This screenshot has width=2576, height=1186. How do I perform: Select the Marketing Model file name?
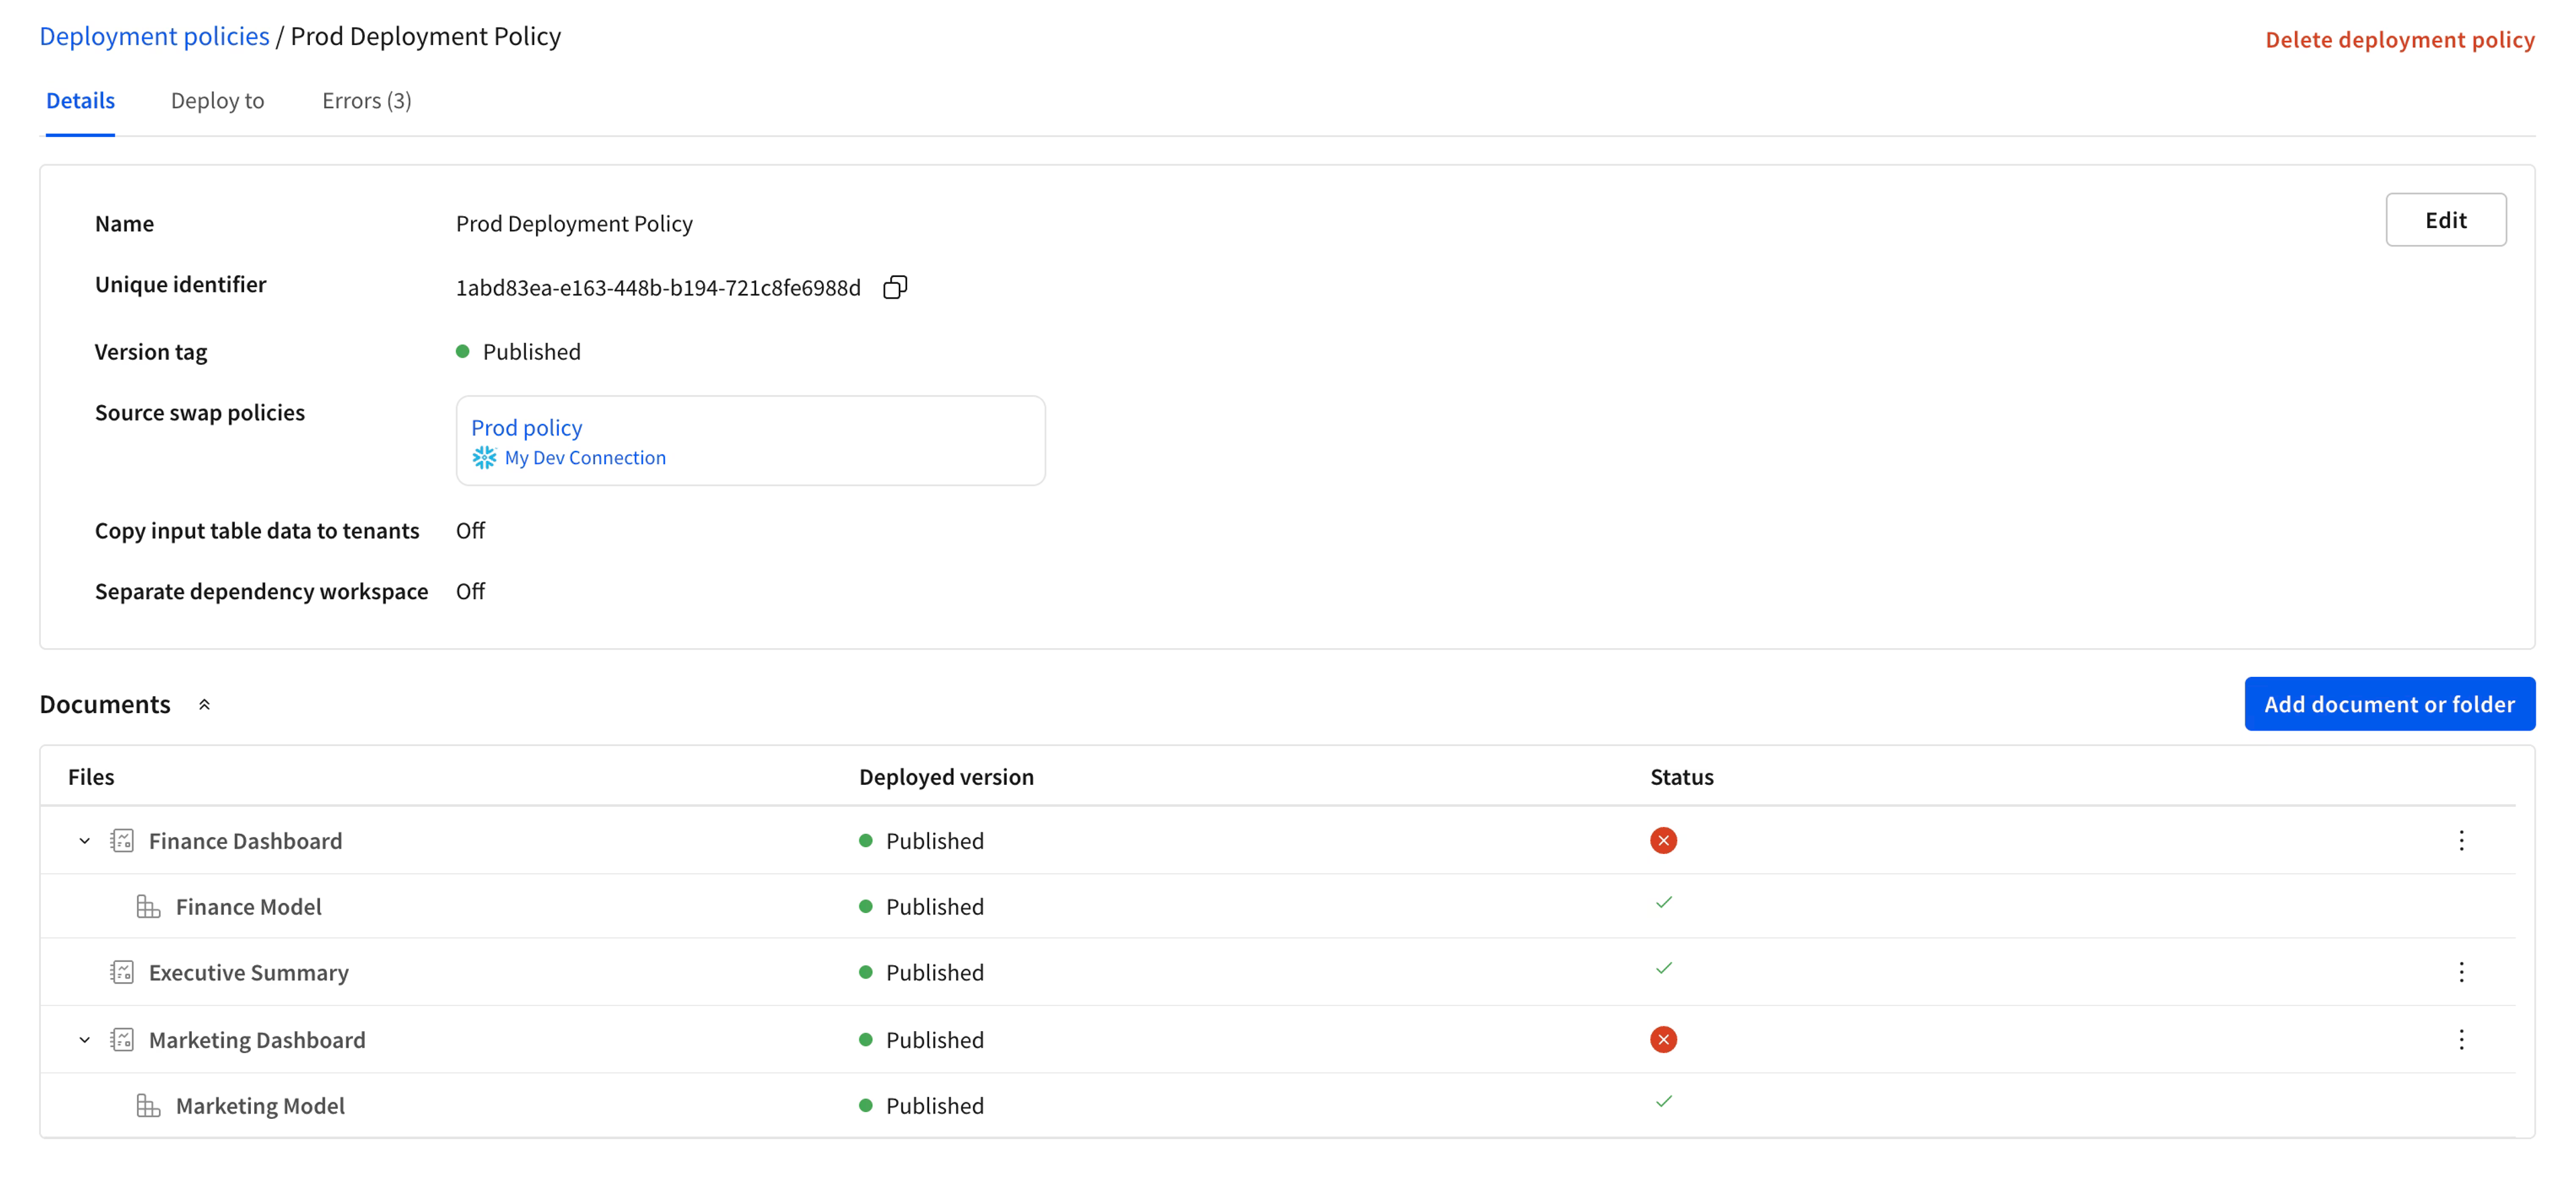pos(260,1106)
